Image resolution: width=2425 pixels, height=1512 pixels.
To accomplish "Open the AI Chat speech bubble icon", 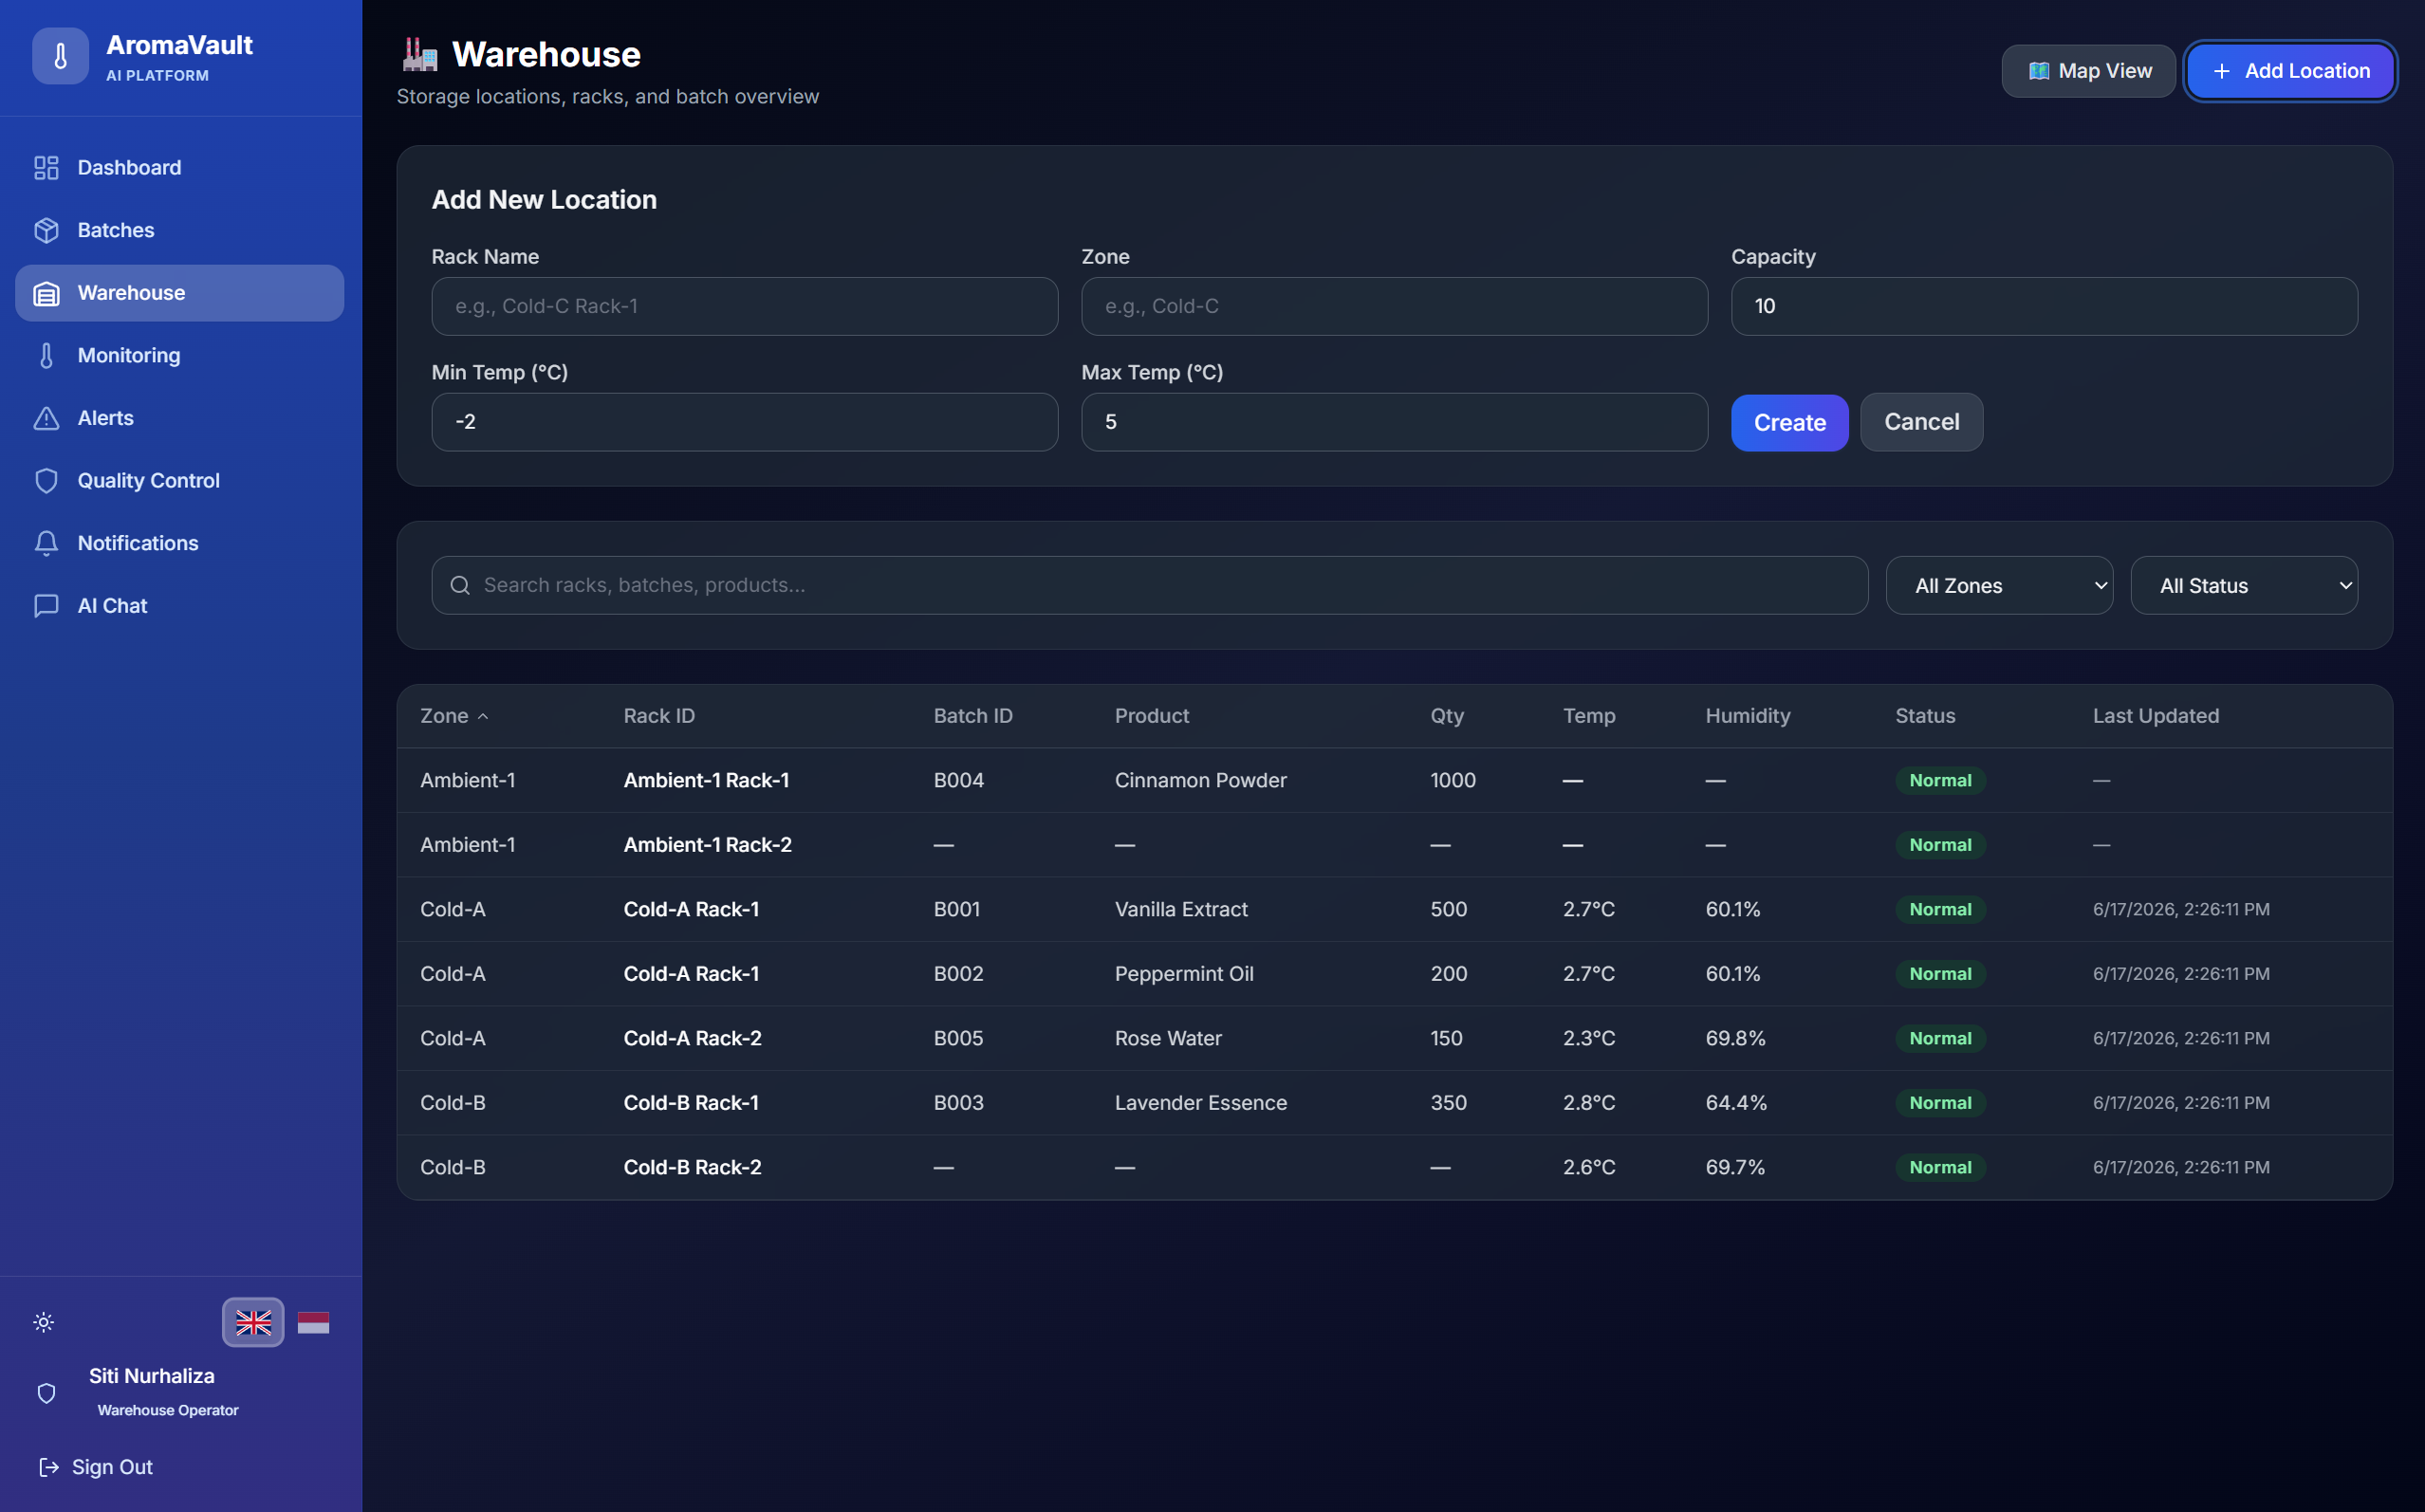I will click(46, 606).
